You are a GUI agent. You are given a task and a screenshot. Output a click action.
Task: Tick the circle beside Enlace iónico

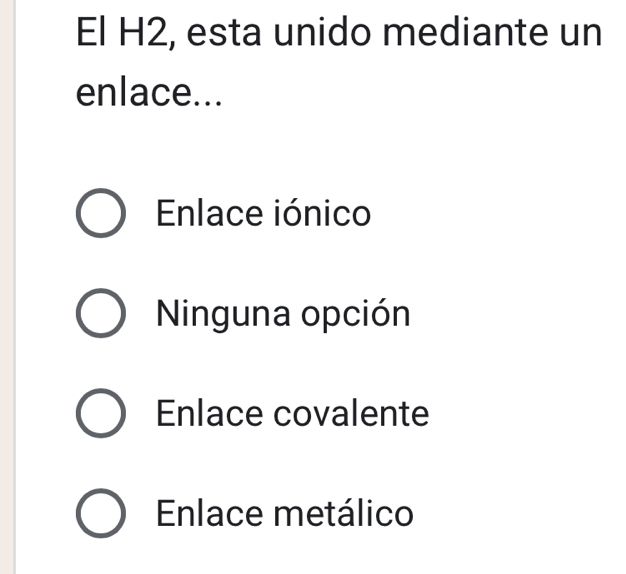(x=101, y=215)
